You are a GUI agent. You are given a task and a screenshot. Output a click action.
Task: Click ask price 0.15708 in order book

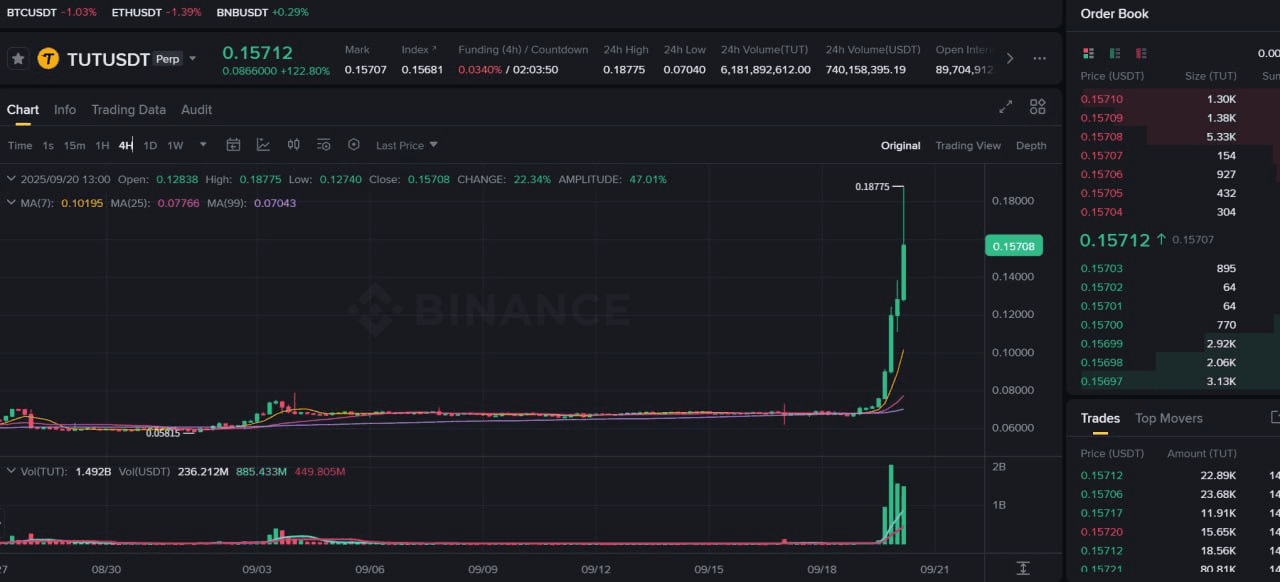(1102, 137)
